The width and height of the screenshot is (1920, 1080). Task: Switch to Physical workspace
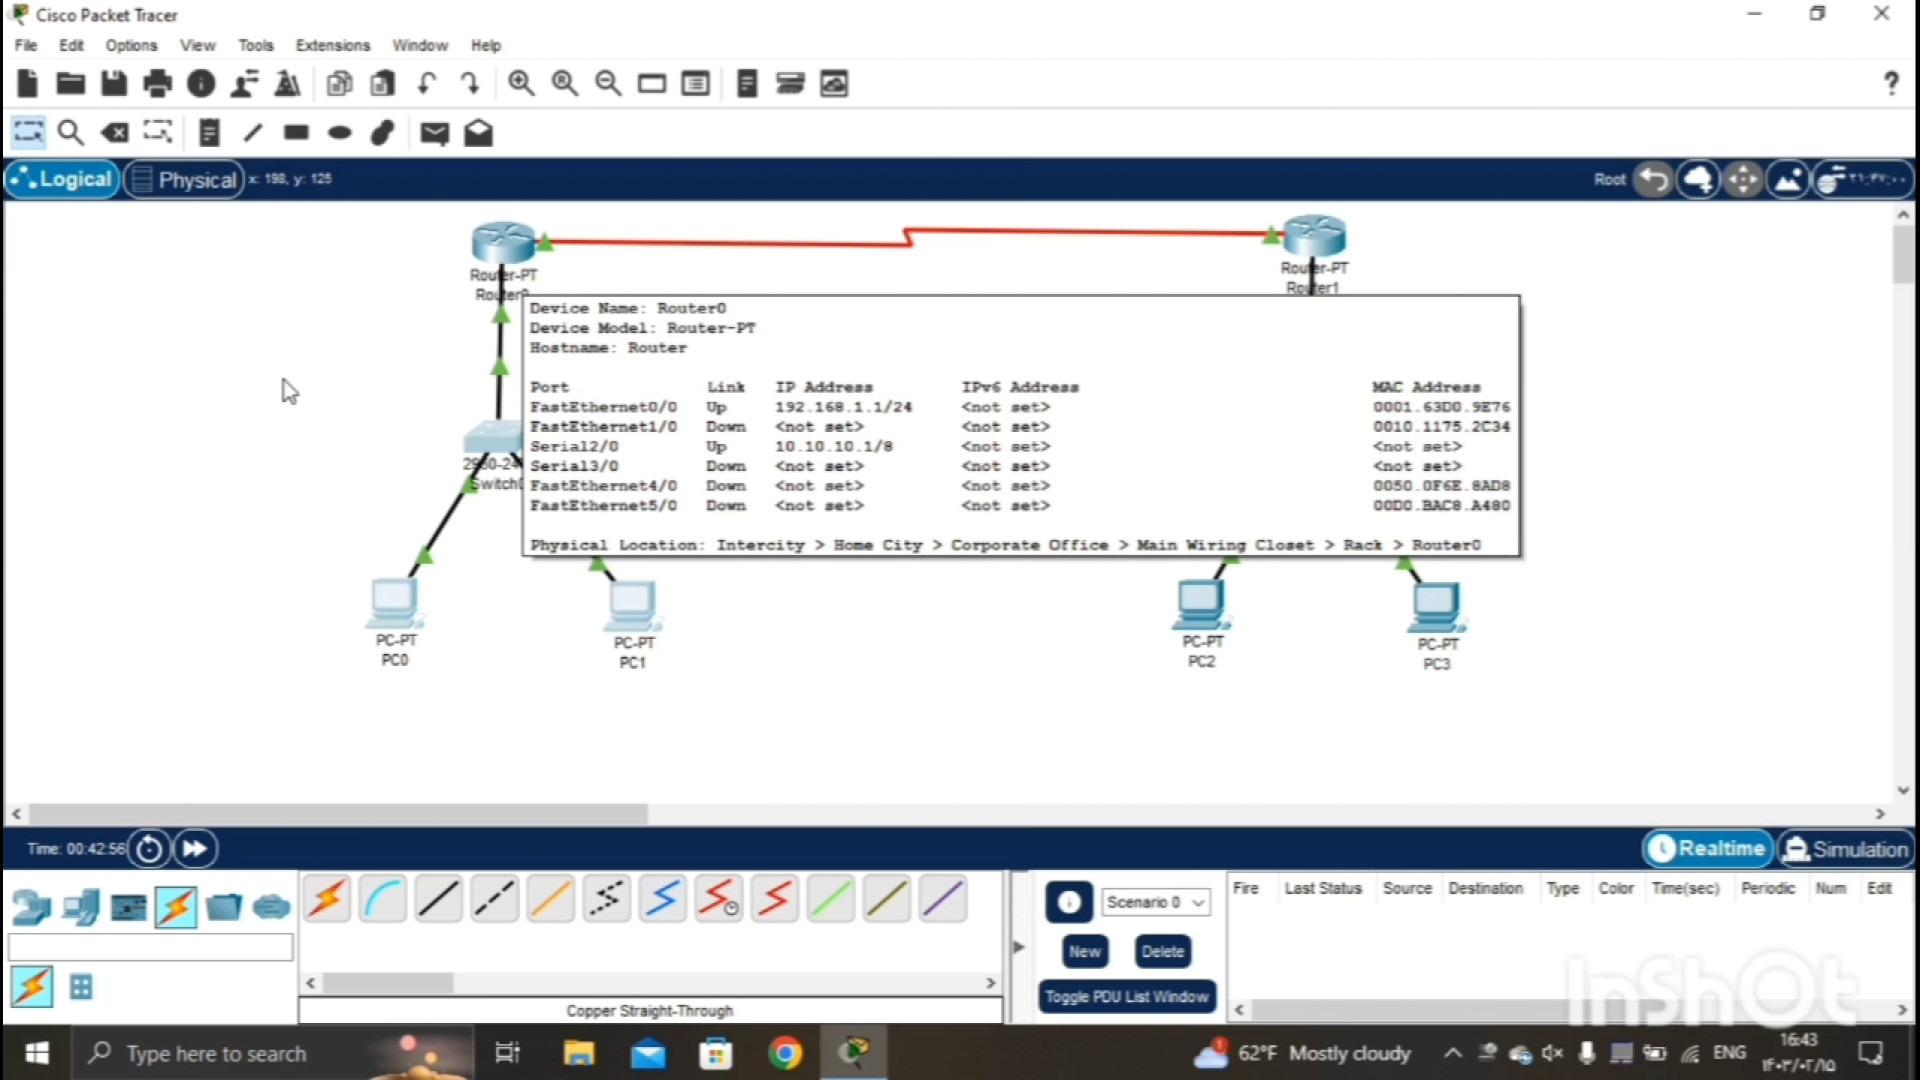[184, 179]
